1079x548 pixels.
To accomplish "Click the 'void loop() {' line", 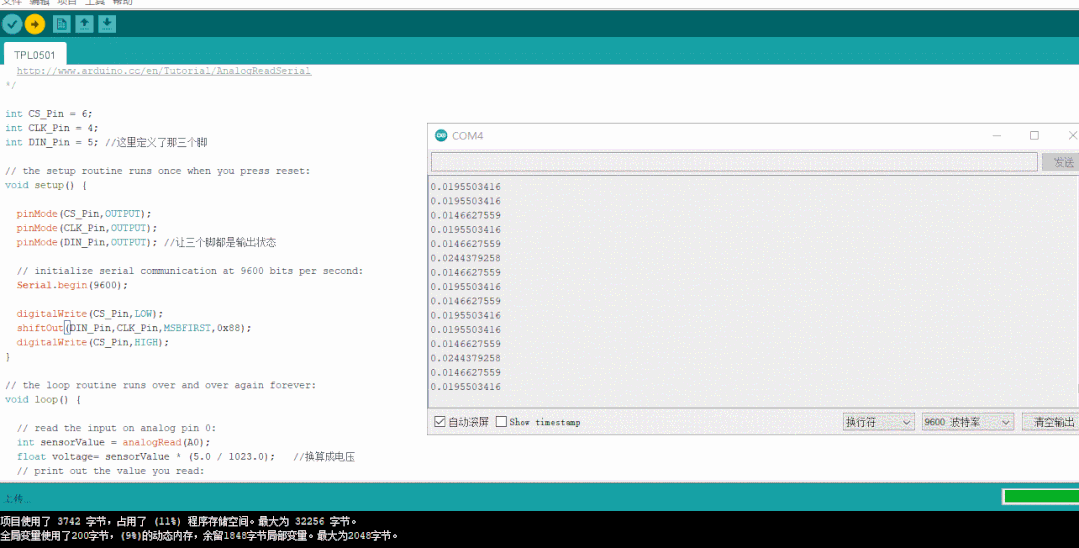I will 43,399.
